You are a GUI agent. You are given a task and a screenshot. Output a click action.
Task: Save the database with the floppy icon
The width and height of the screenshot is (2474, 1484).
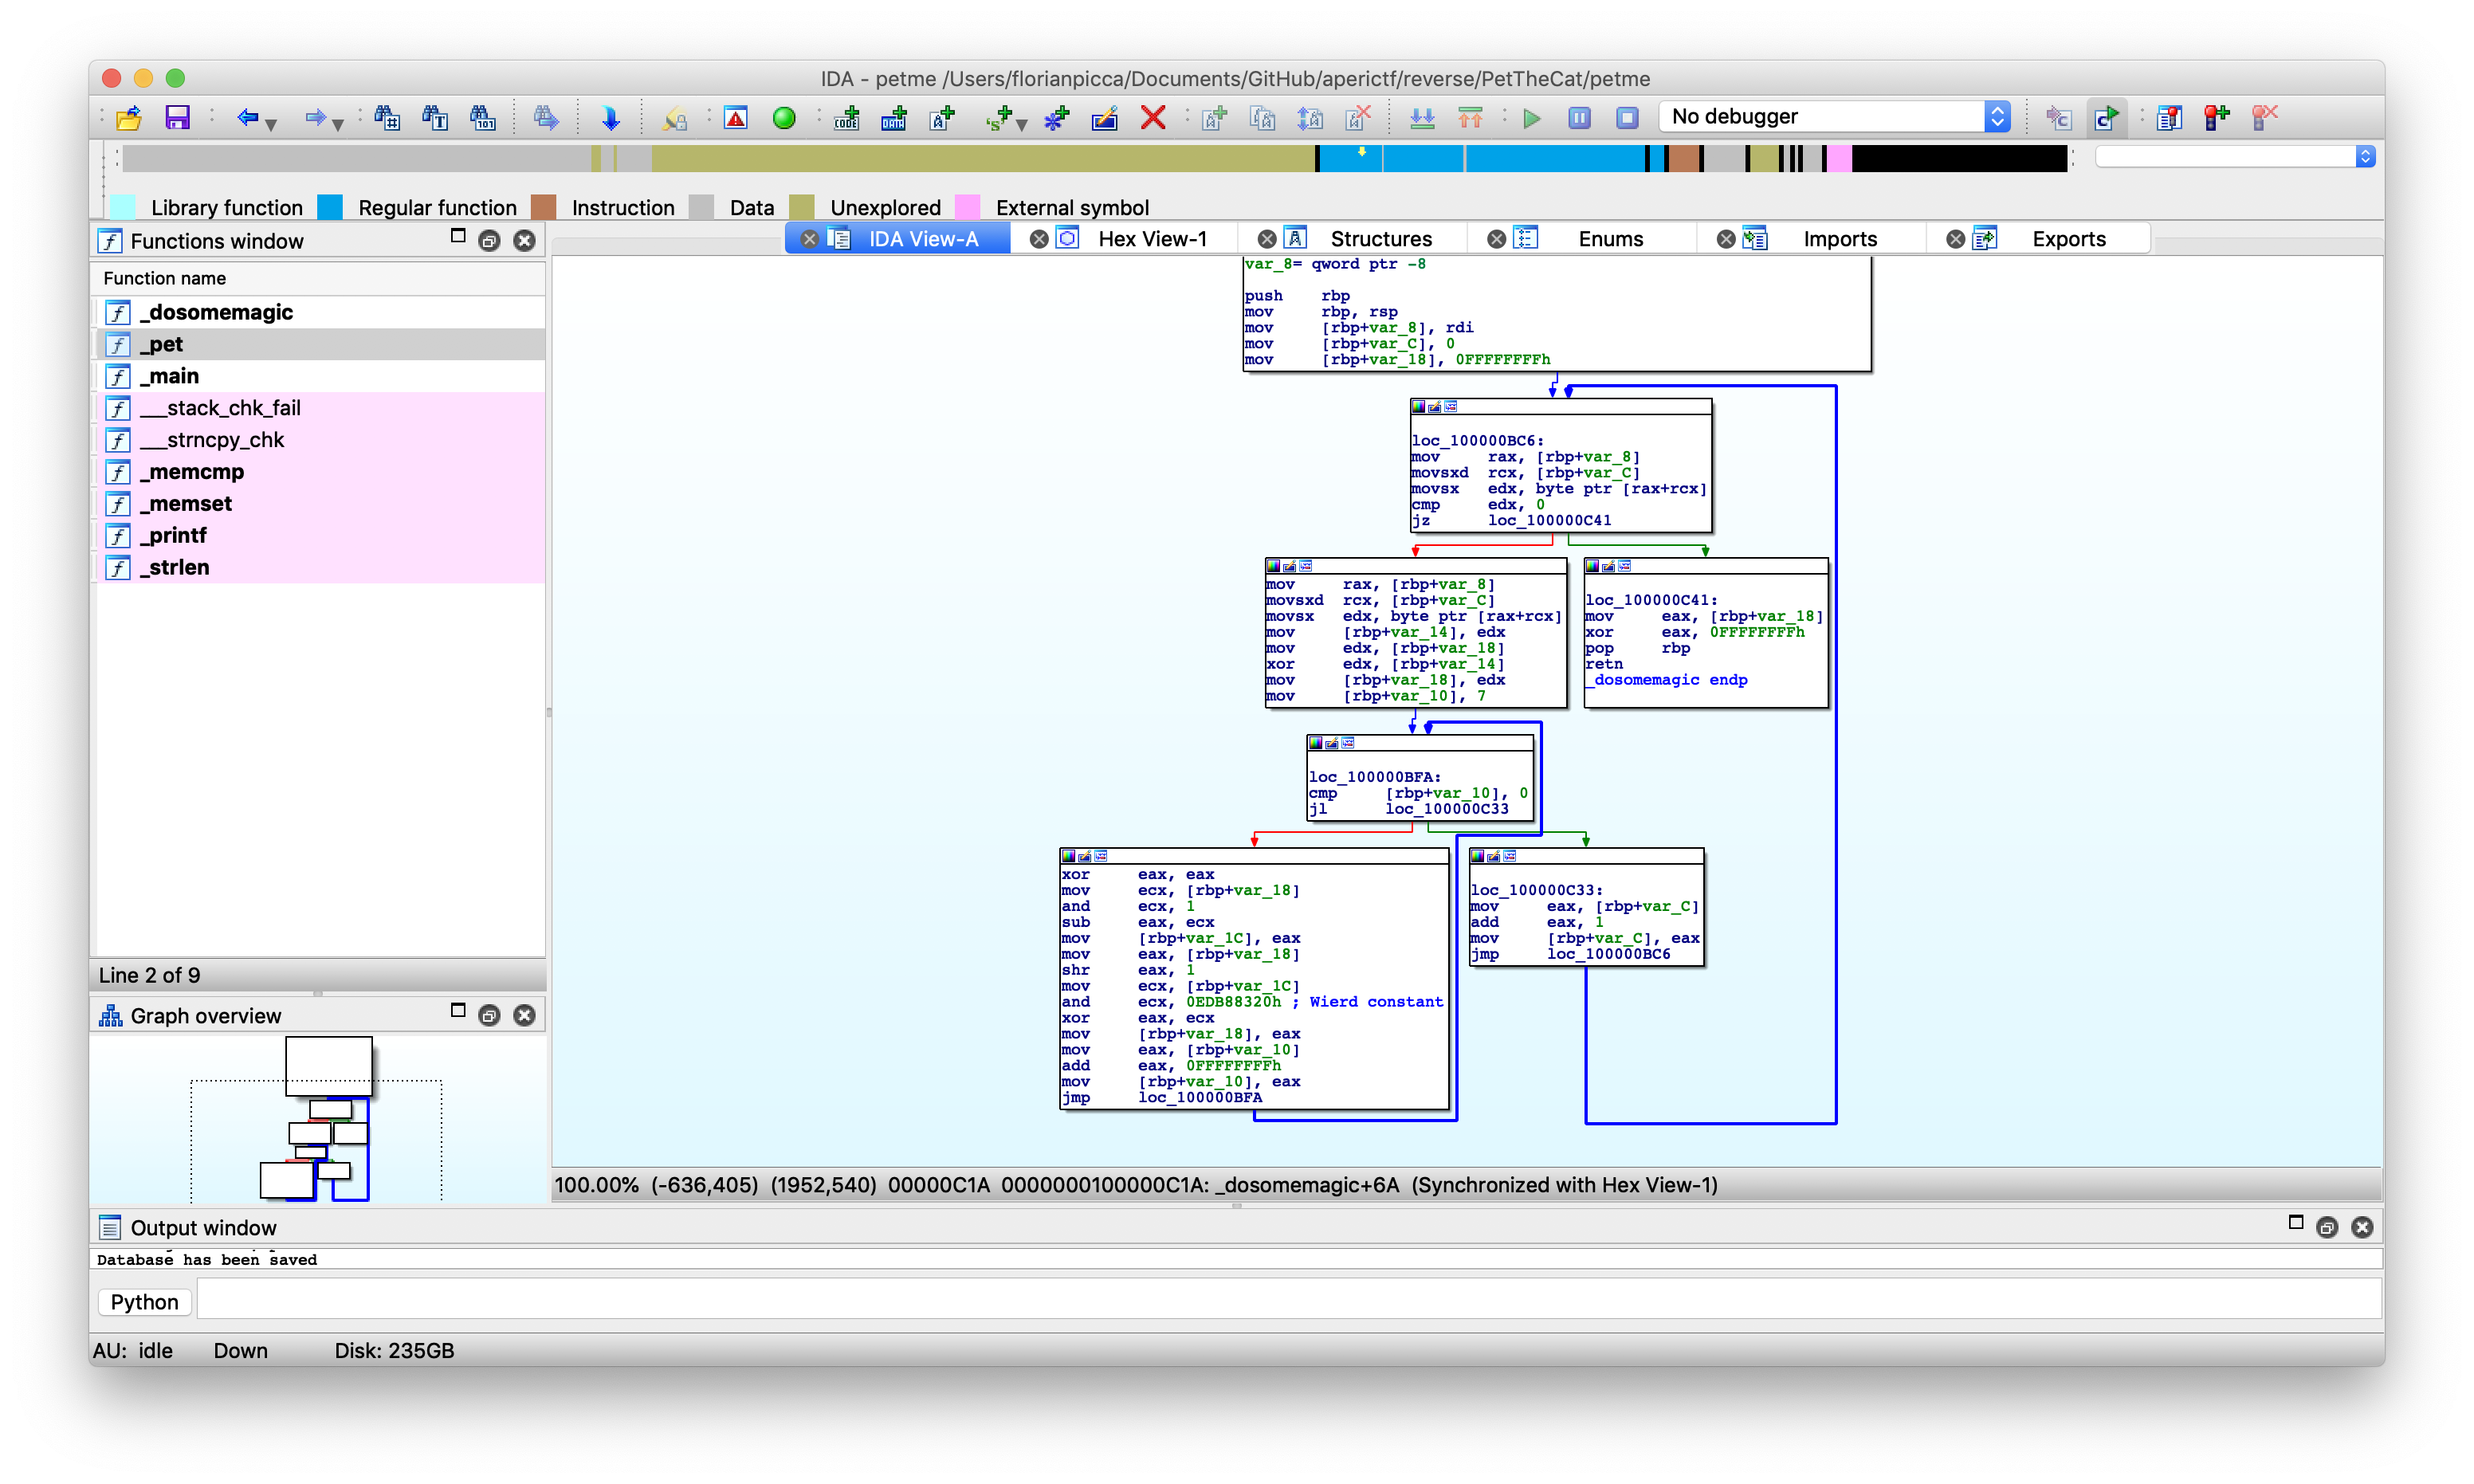178,118
